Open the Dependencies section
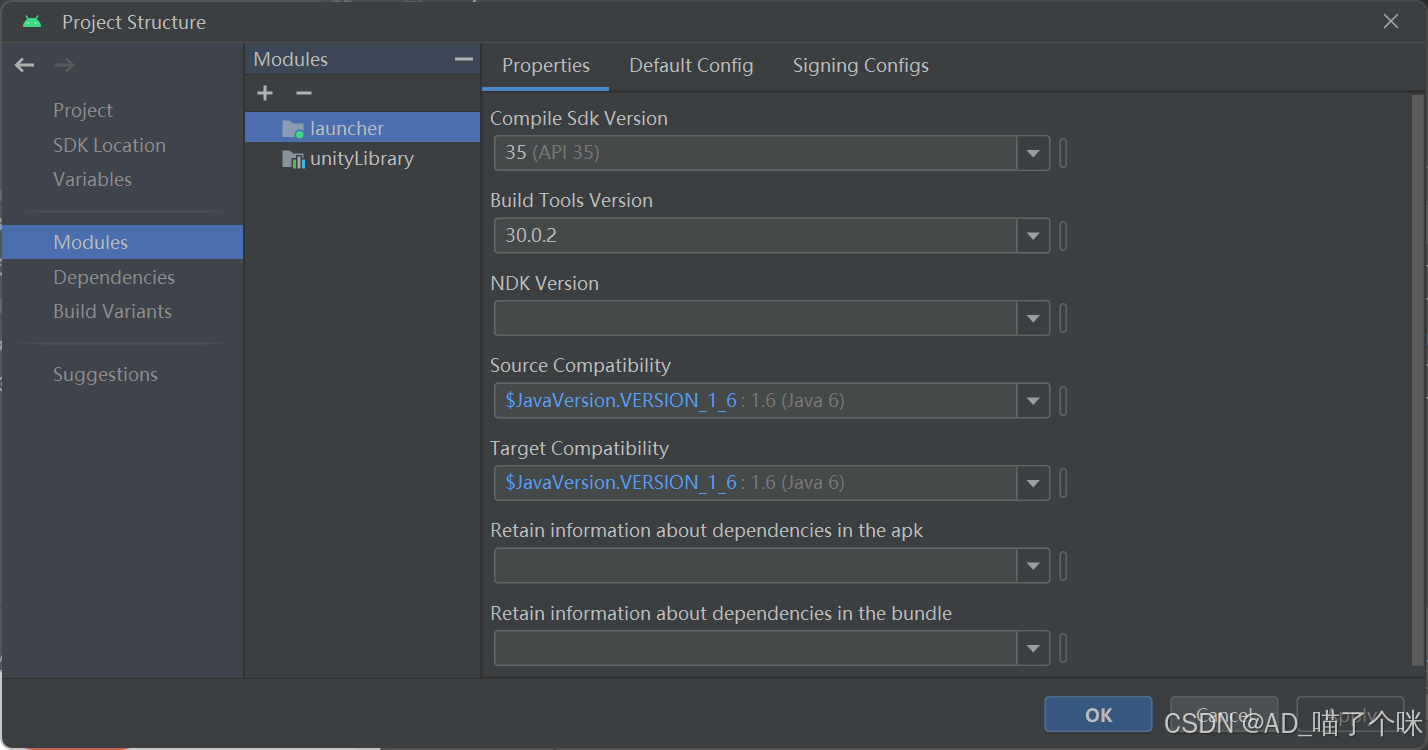The image size is (1428, 750). click(114, 277)
